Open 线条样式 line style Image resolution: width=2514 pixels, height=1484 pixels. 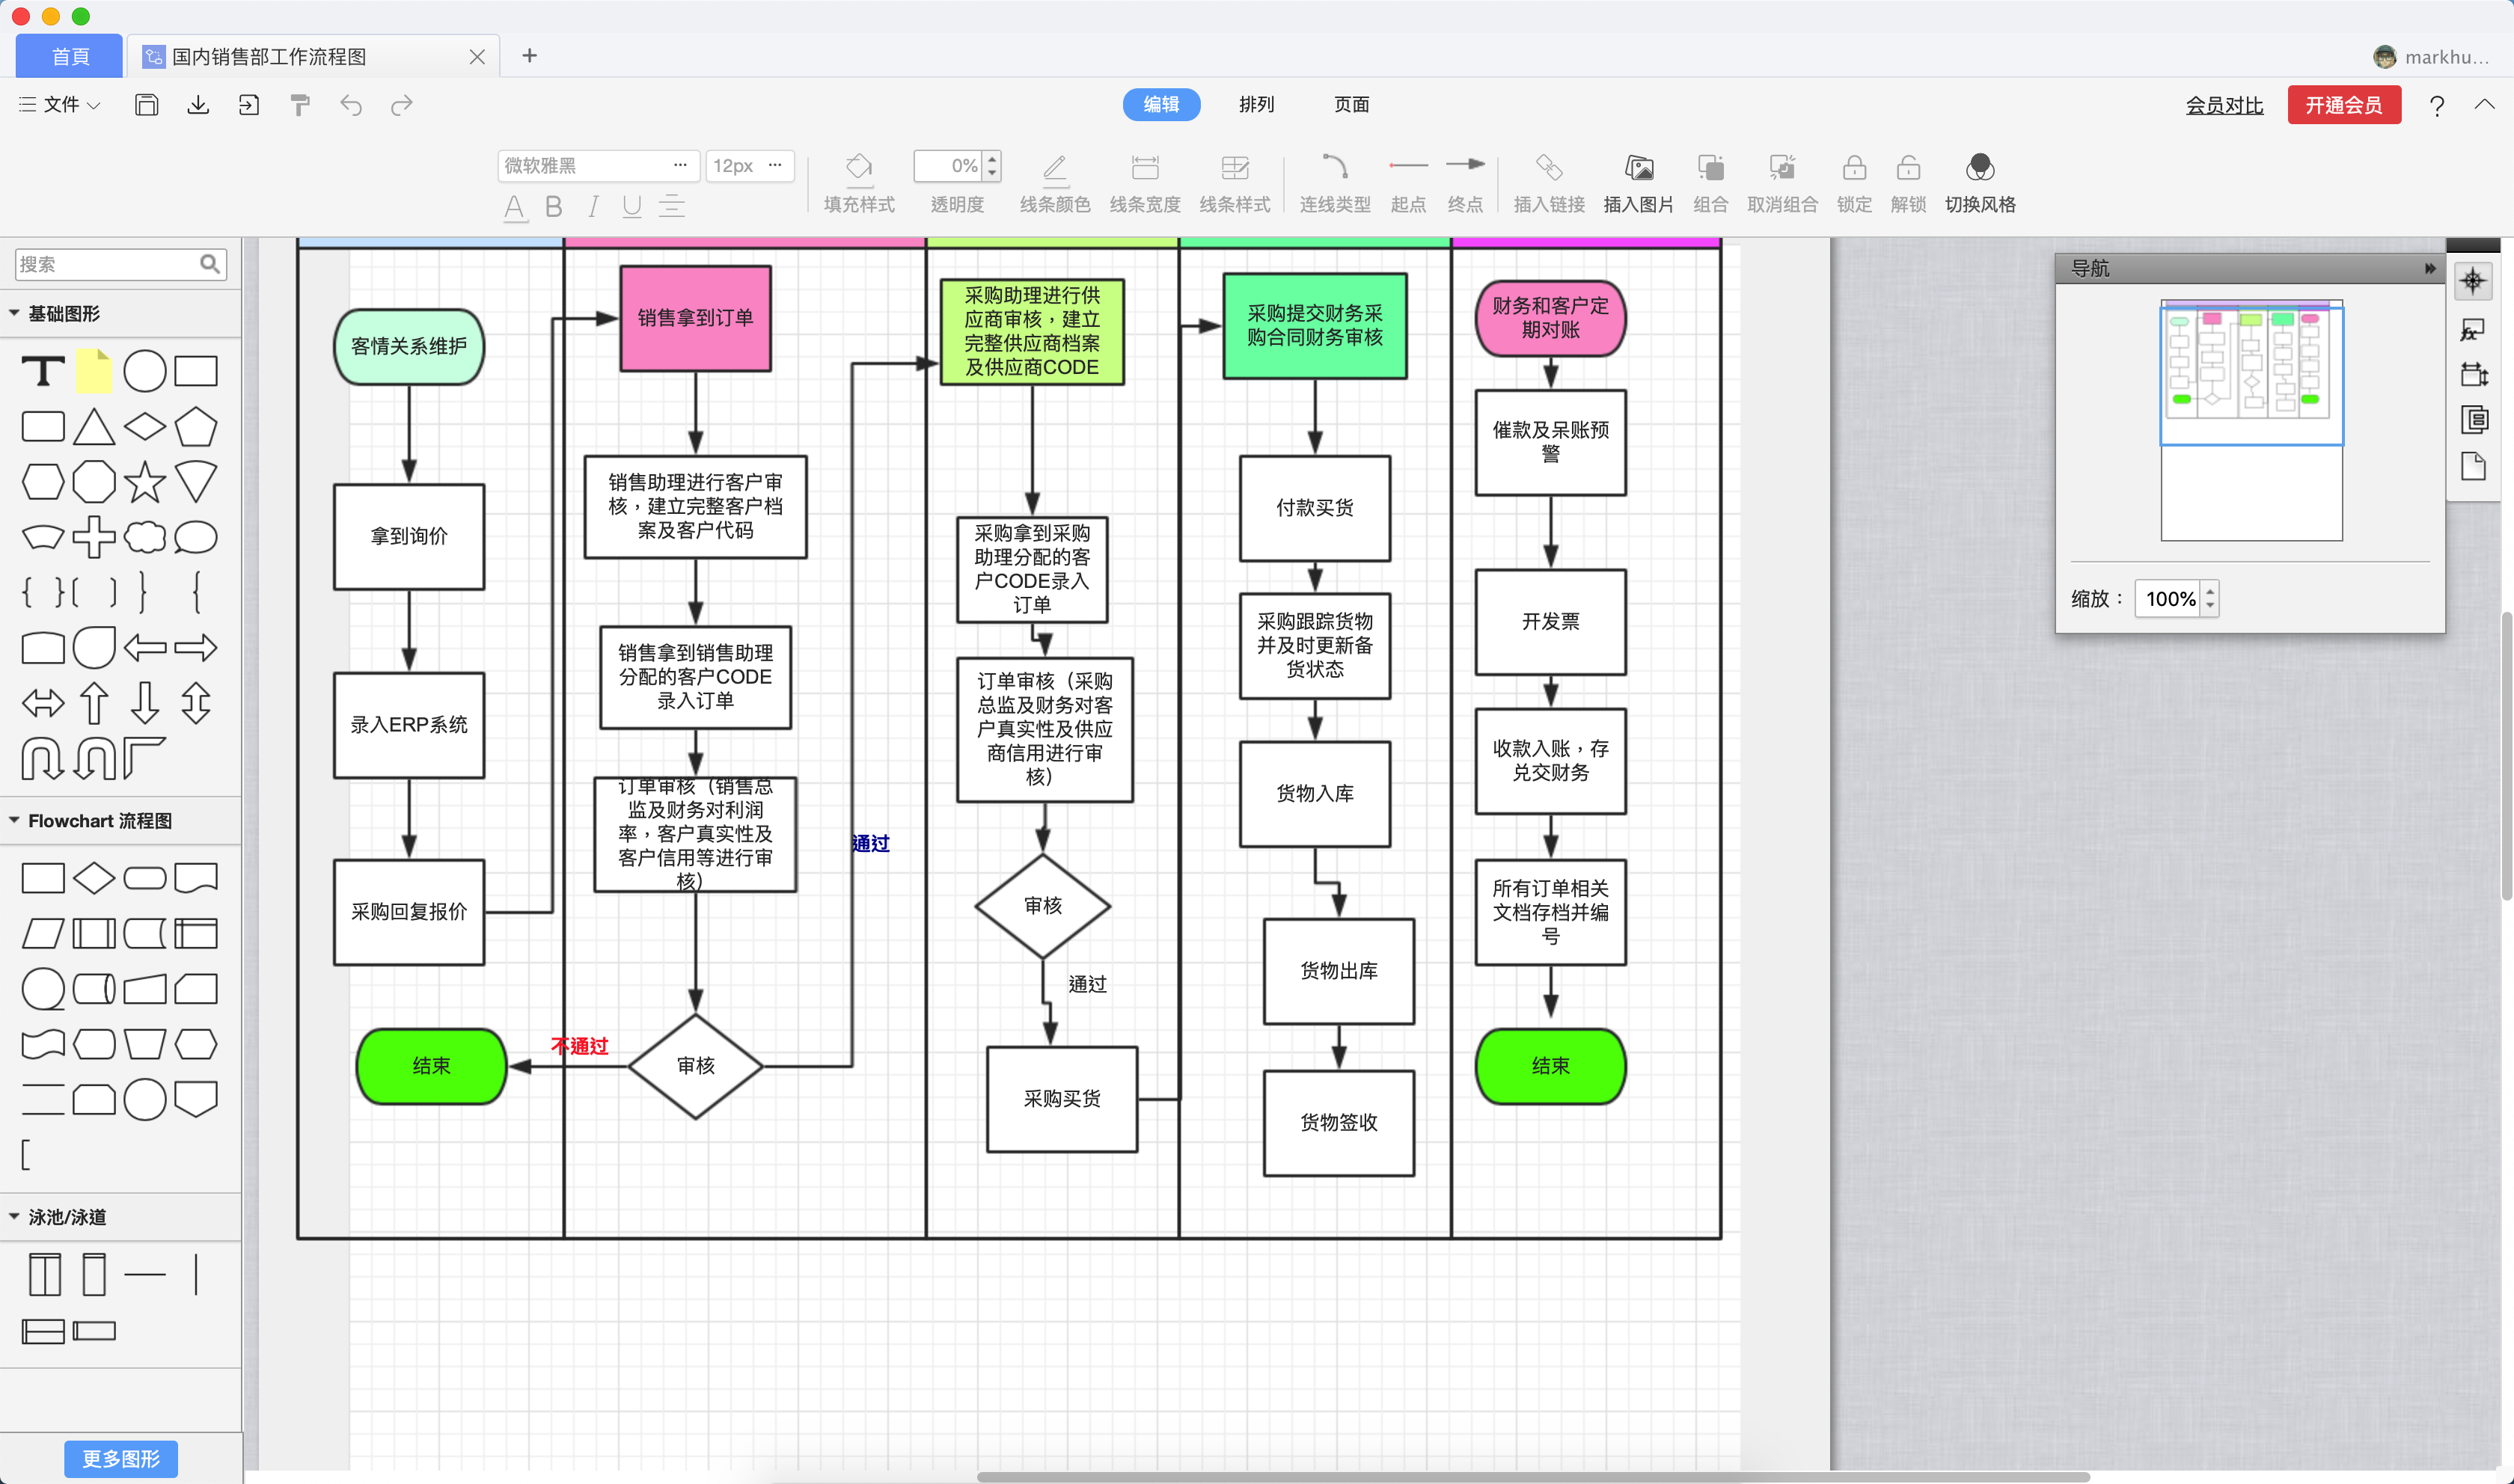click(1235, 183)
